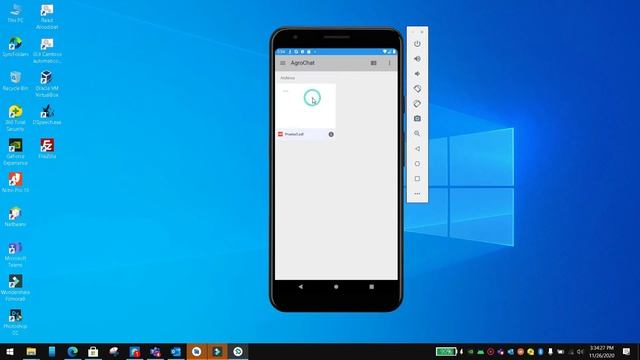
Task: Open emulator extended controls (three dots)
Action: 417,193
